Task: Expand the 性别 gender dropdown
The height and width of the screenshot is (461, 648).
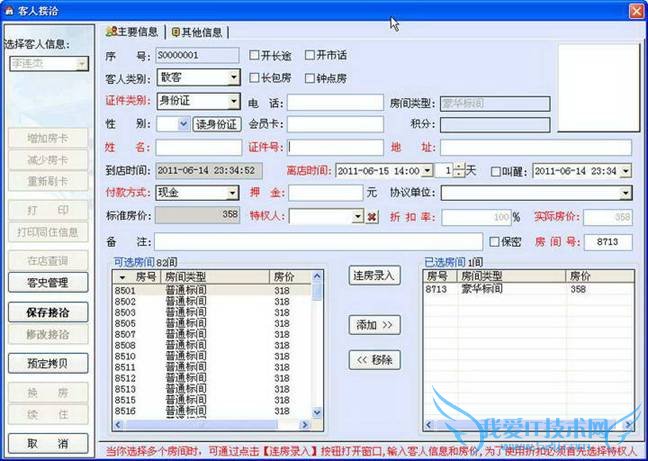Action: point(183,124)
